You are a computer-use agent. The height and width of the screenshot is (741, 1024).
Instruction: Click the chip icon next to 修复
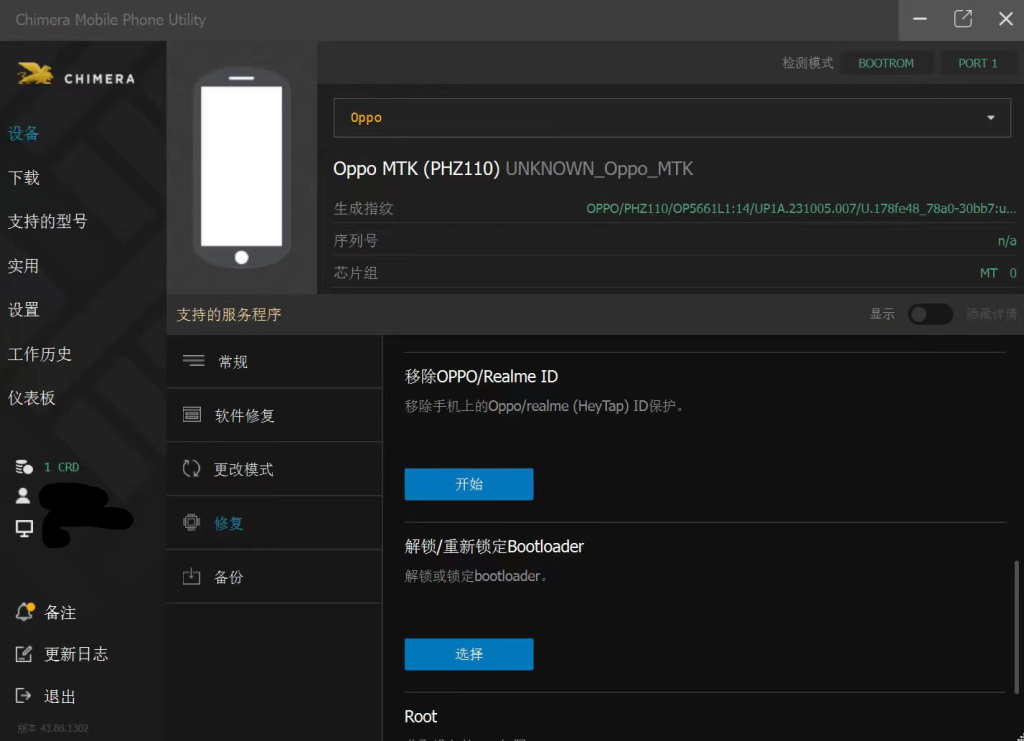[191, 522]
